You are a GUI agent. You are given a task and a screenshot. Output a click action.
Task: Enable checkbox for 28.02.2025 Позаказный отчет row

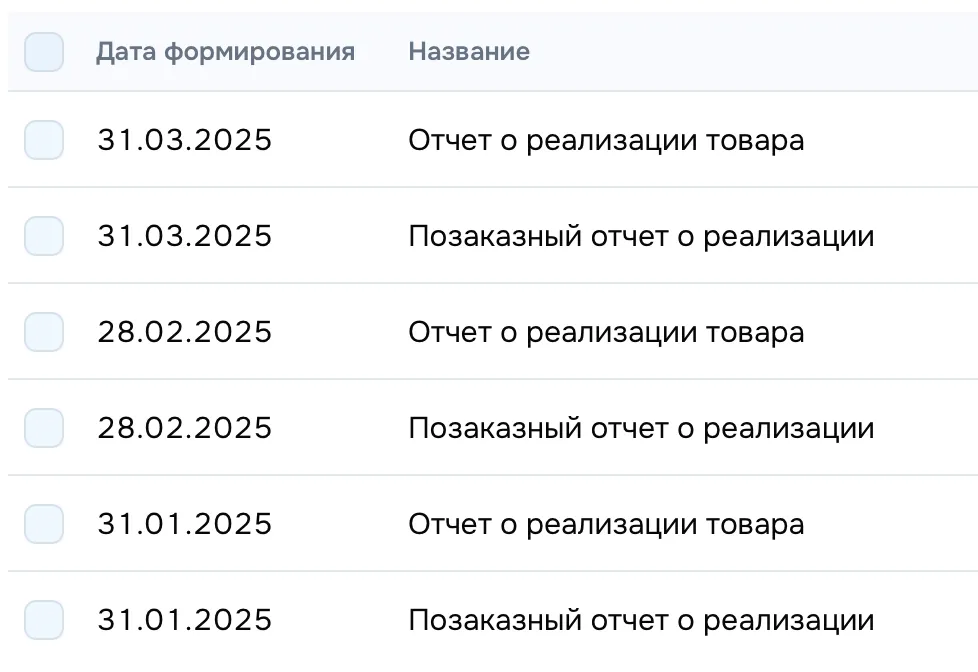[44, 428]
